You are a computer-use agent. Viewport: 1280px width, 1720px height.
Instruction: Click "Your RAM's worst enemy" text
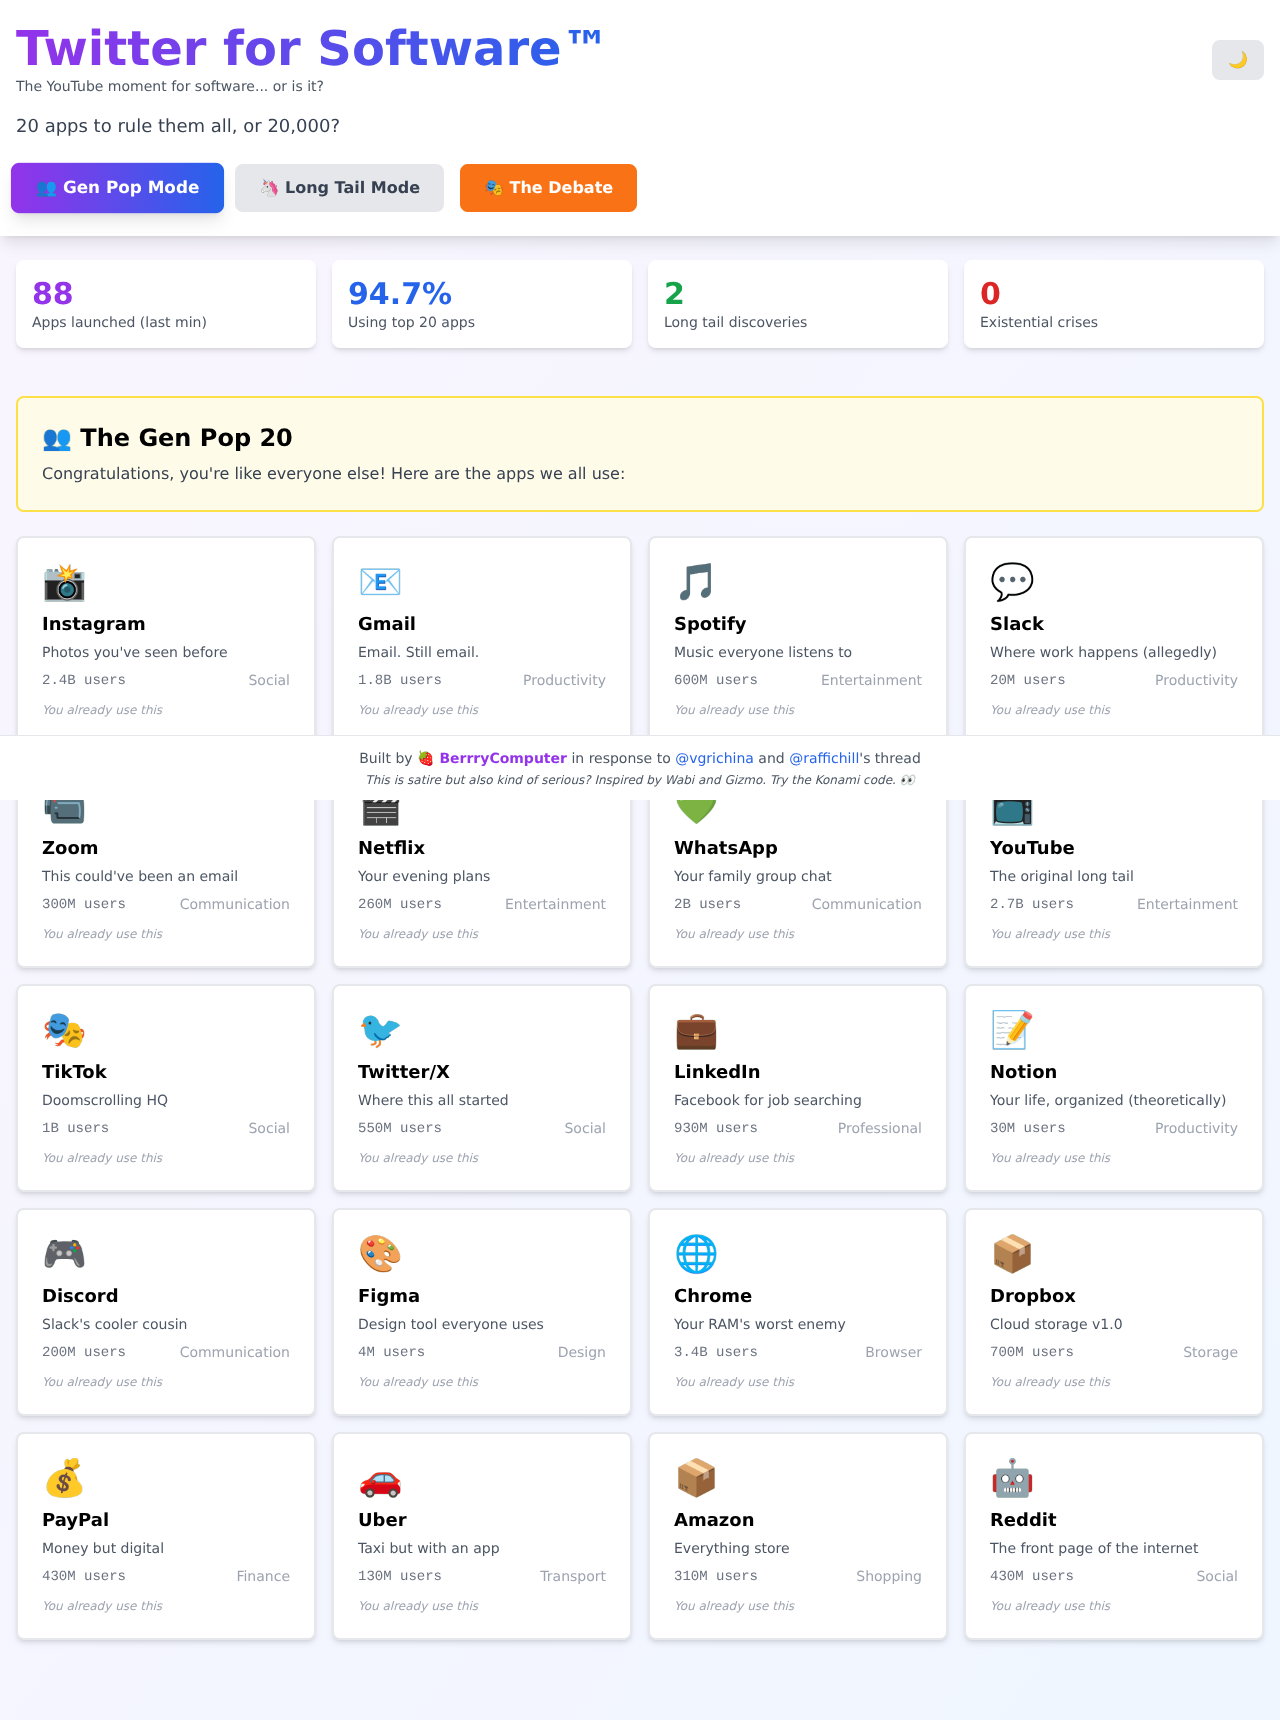(759, 1324)
